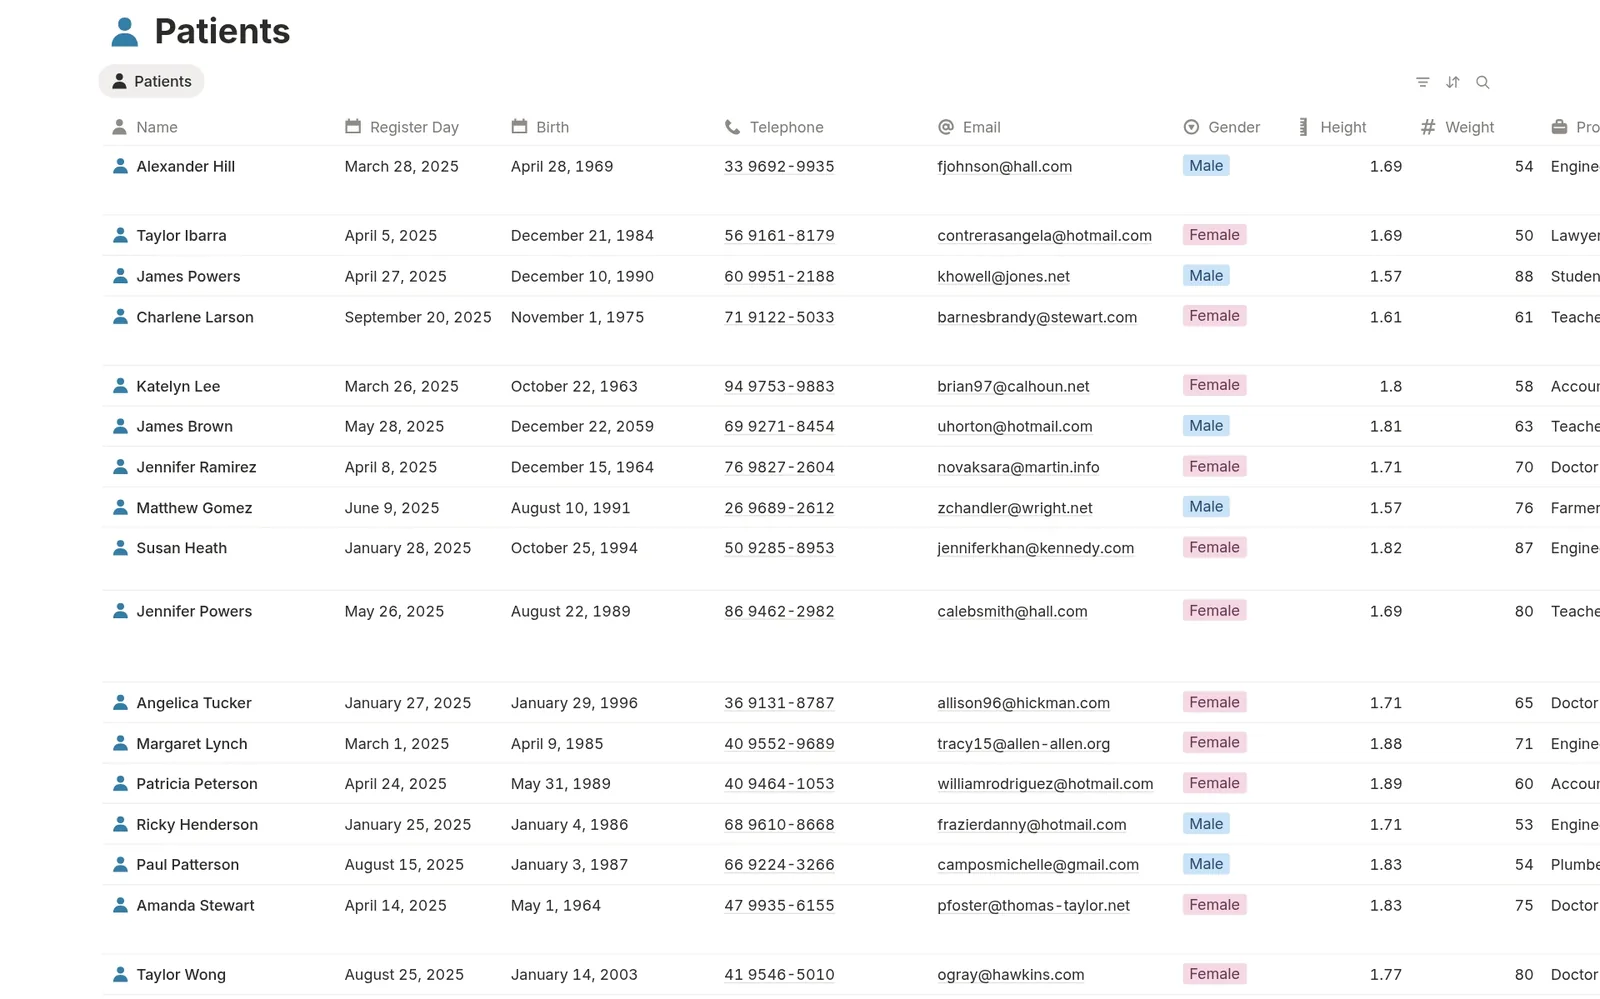Select Matthew Gomez's weight cell 76

pos(1524,508)
